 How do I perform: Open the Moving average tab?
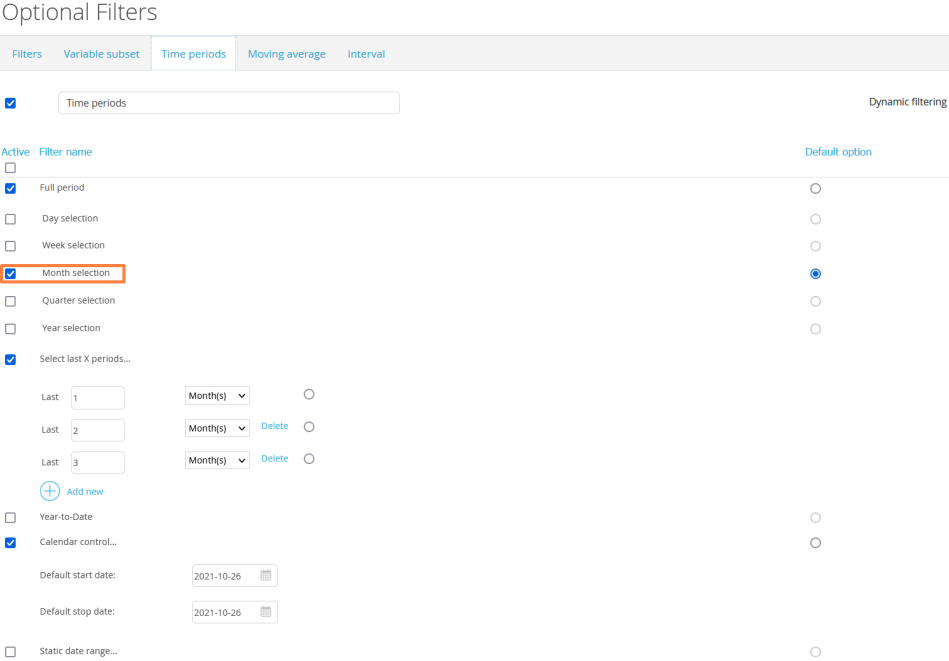point(286,54)
